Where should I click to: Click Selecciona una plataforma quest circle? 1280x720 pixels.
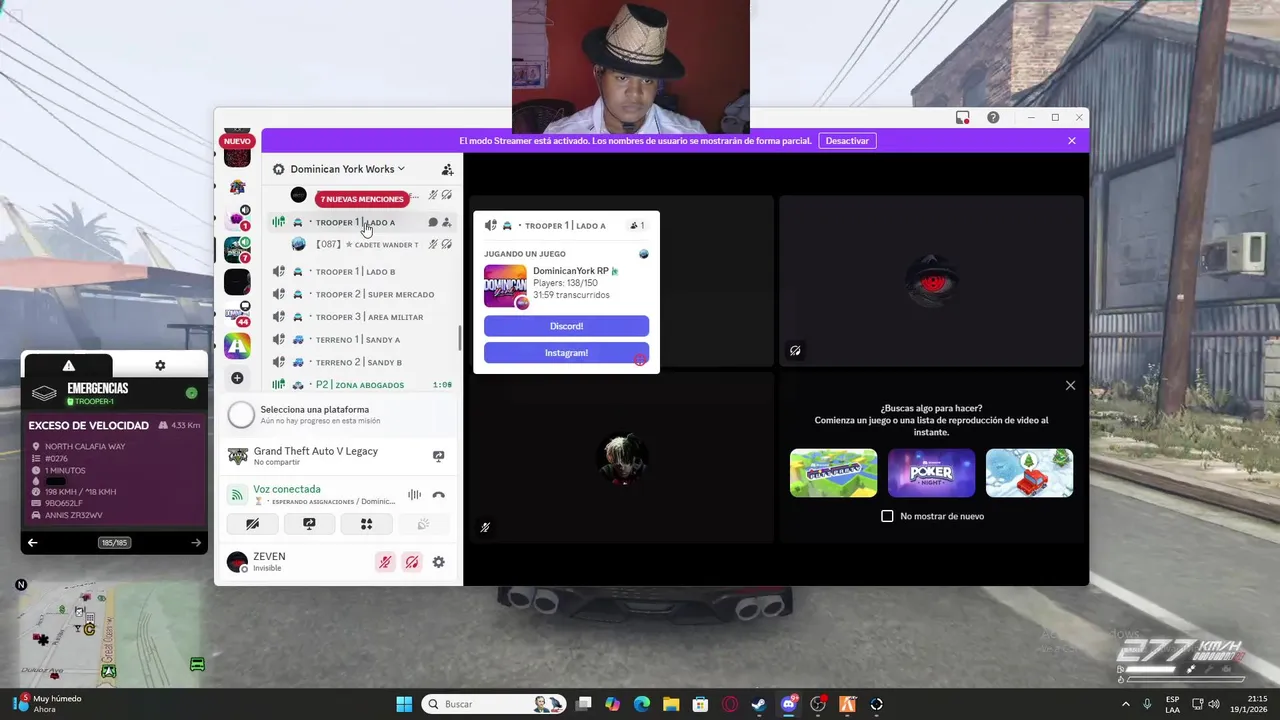click(241, 414)
